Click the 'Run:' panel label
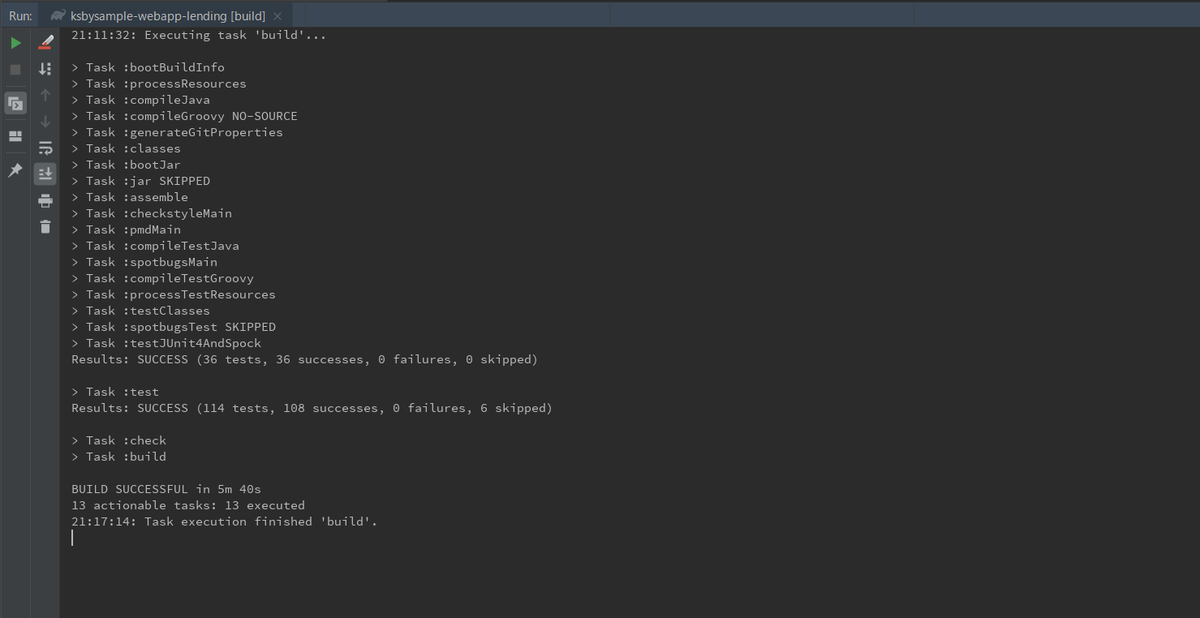Viewport: 1200px width, 618px height. 20,17
